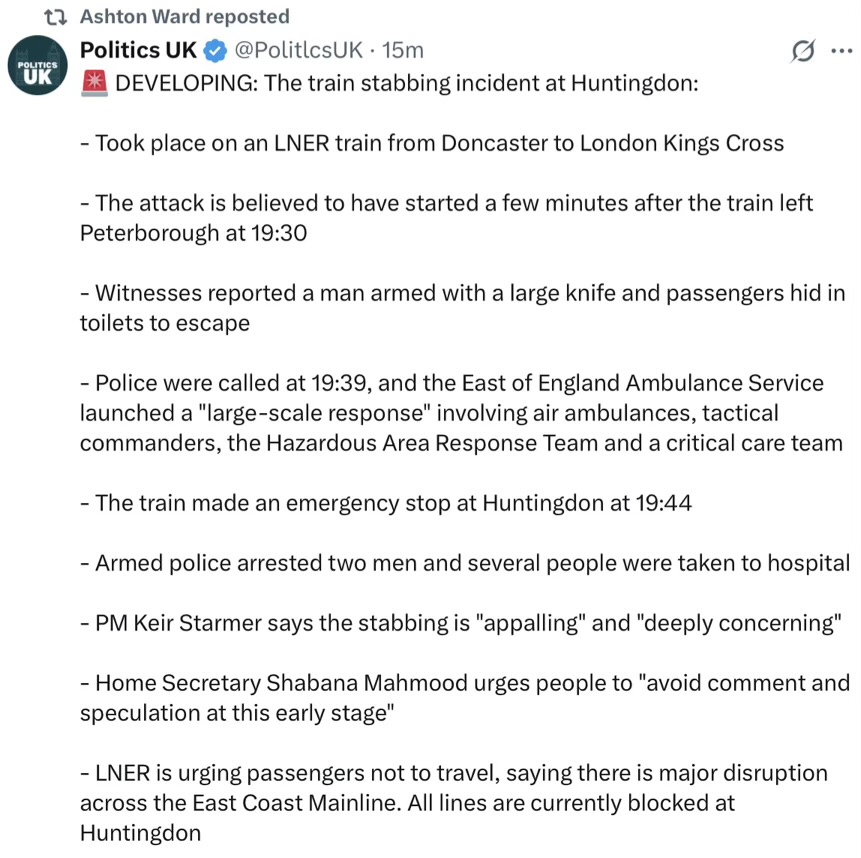Viewport: 861px width, 858px height.
Task: Click the armed police arrested two men line
Action: pyautogui.click(x=465, y=563)
